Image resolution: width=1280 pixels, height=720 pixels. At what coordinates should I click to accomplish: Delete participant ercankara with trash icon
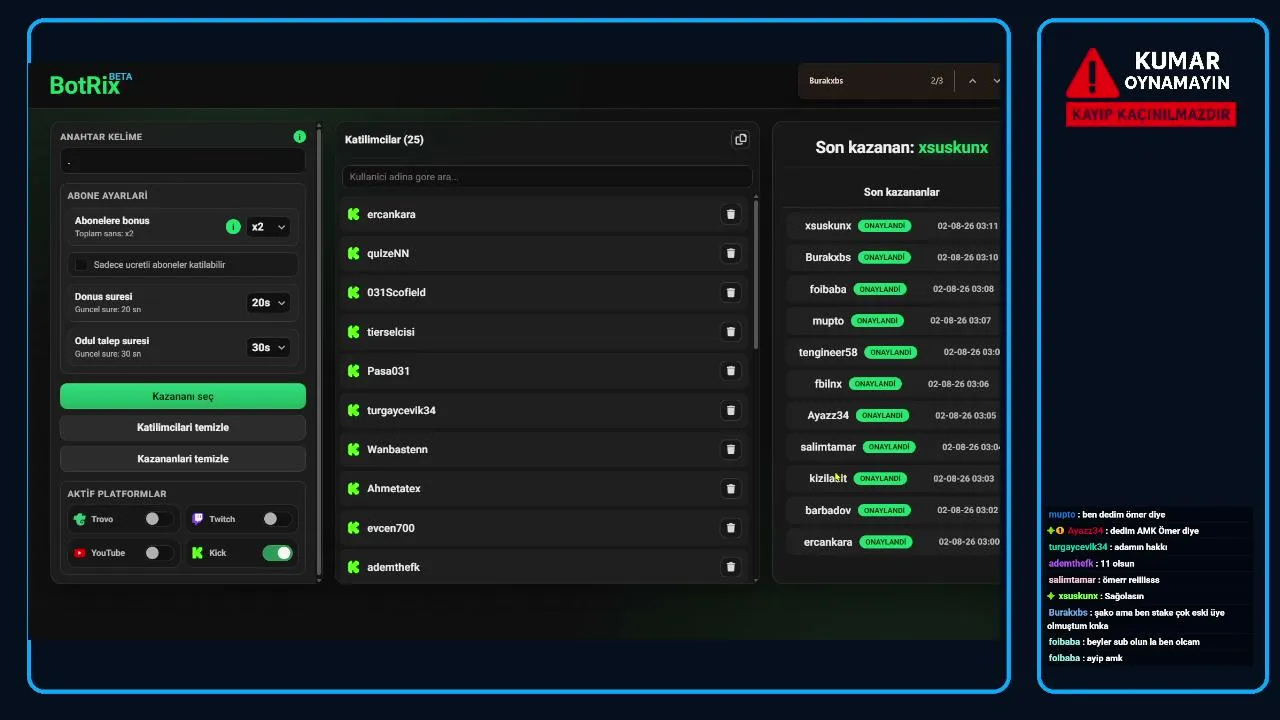pyautogui.click(x=730, y=214)
